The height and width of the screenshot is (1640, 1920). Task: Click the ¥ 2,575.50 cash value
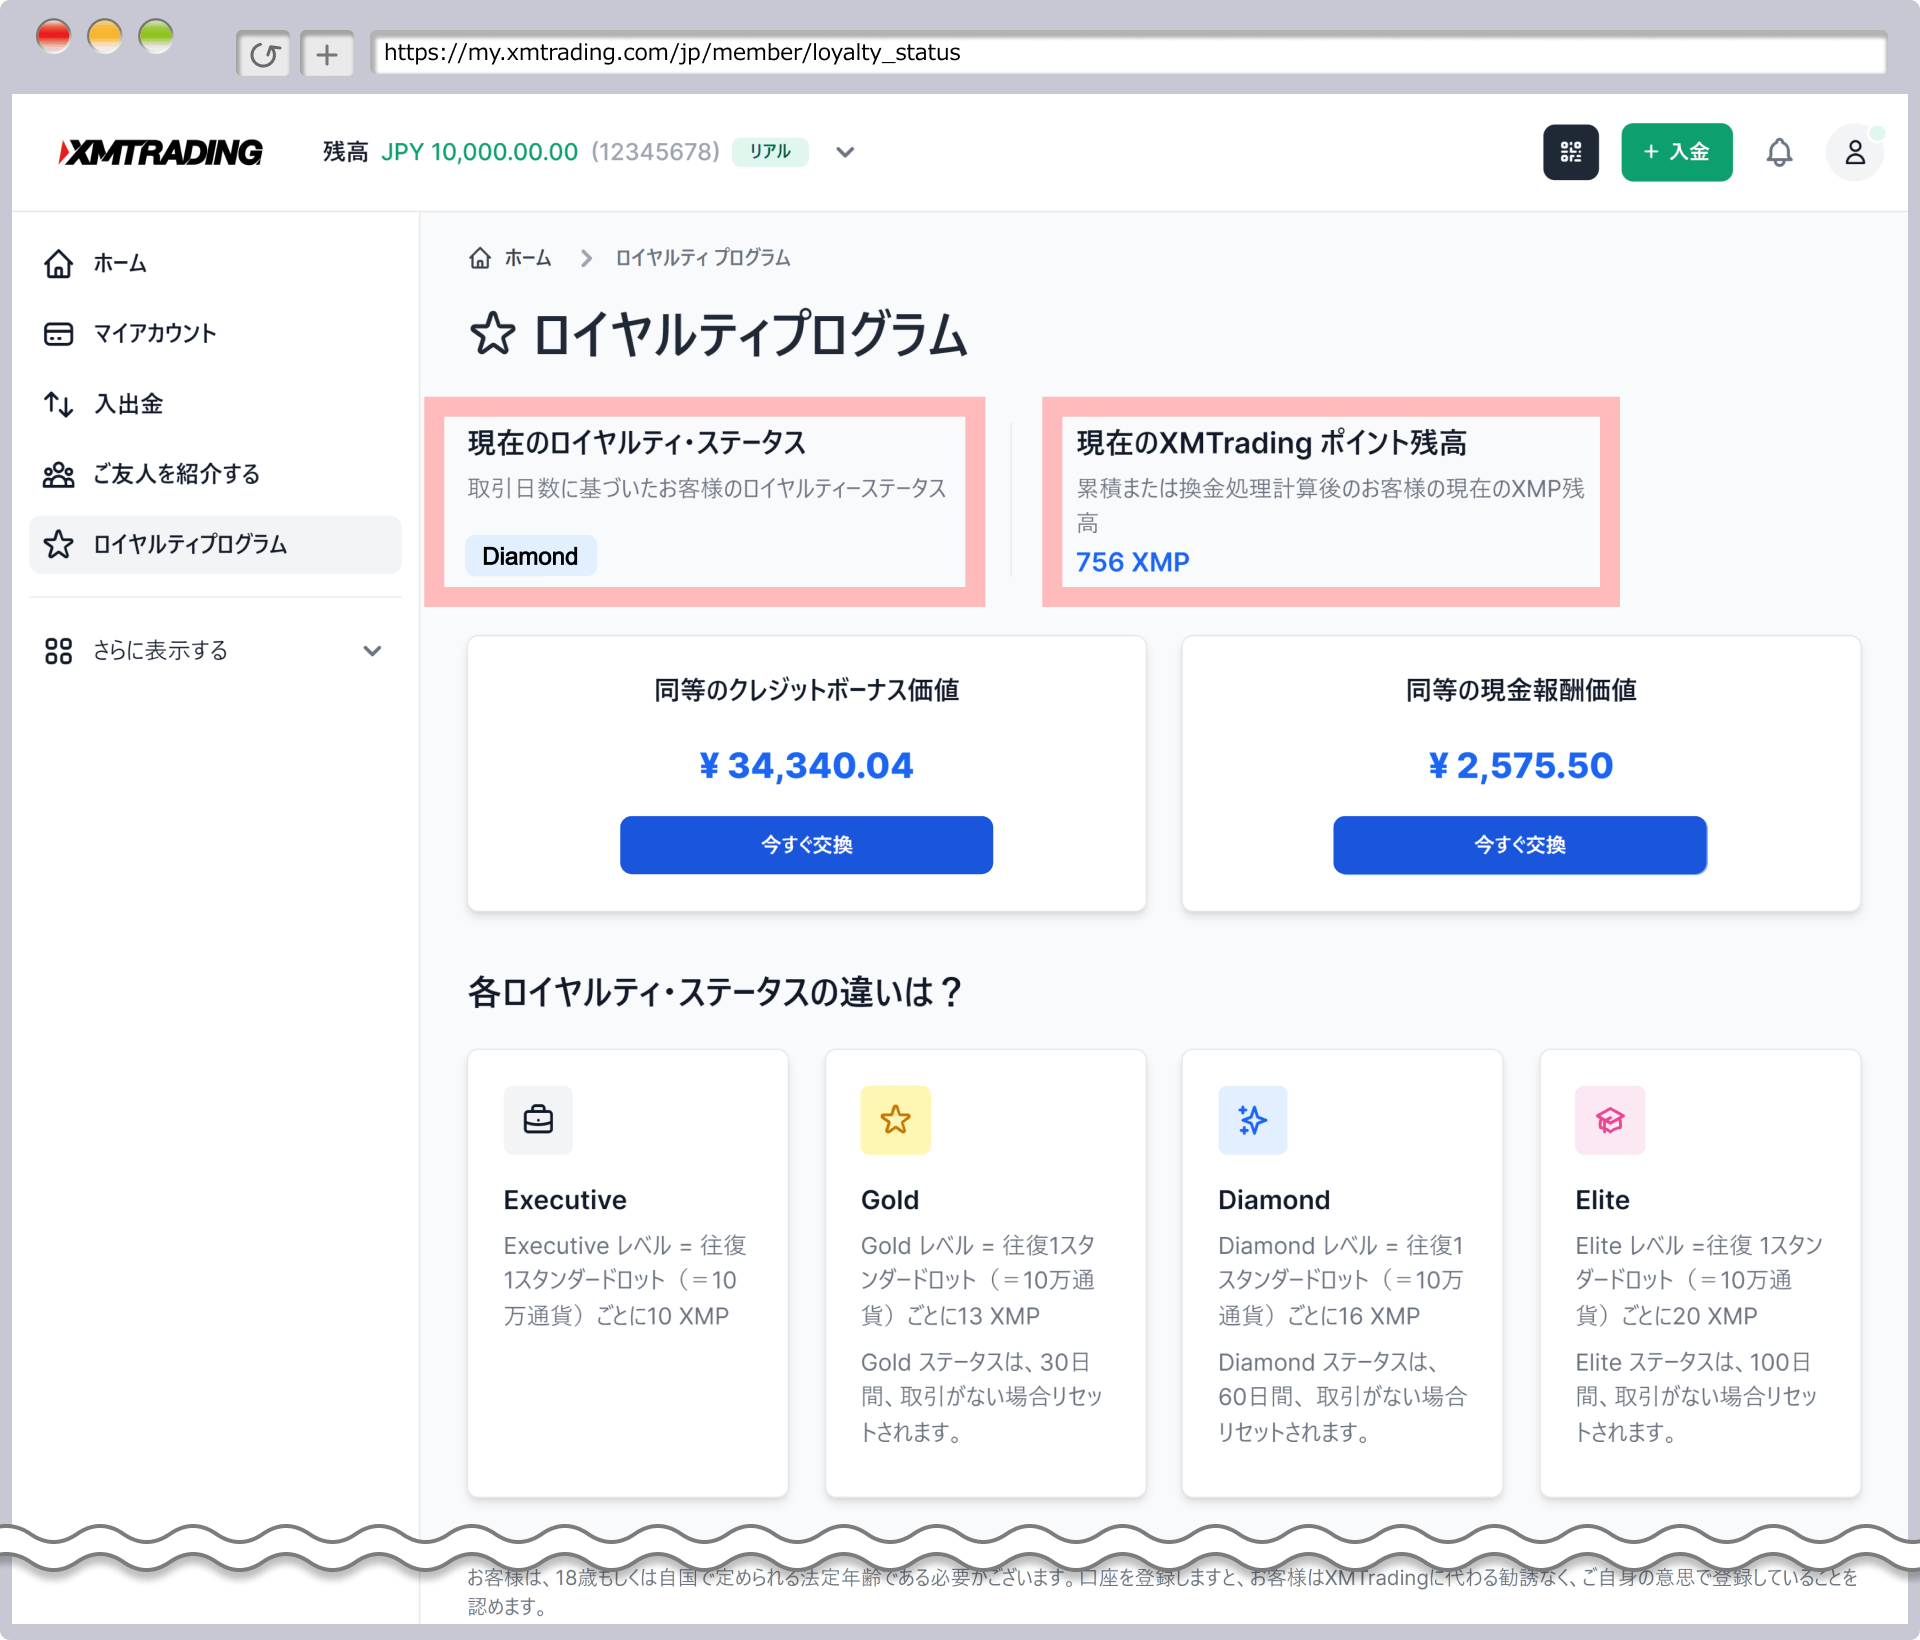click(1520, 766)
